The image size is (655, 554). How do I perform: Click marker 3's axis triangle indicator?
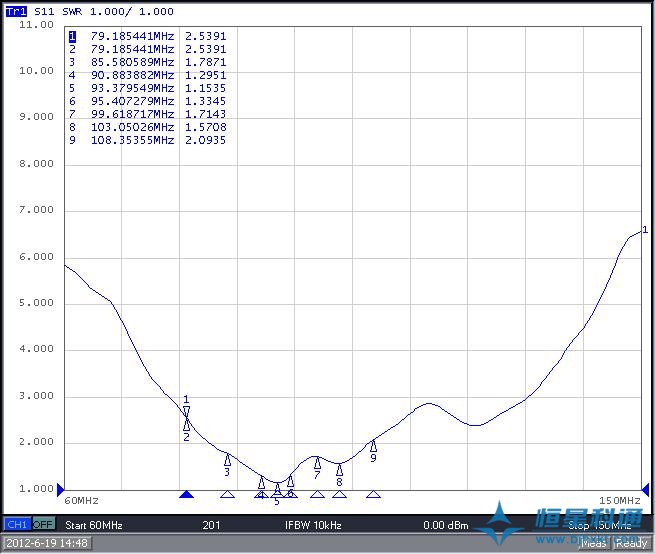click(227, 494)
